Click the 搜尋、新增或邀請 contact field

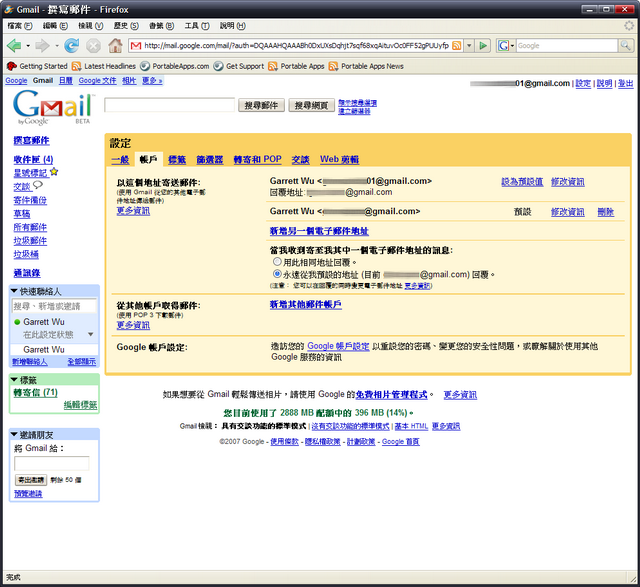point(54,306)
